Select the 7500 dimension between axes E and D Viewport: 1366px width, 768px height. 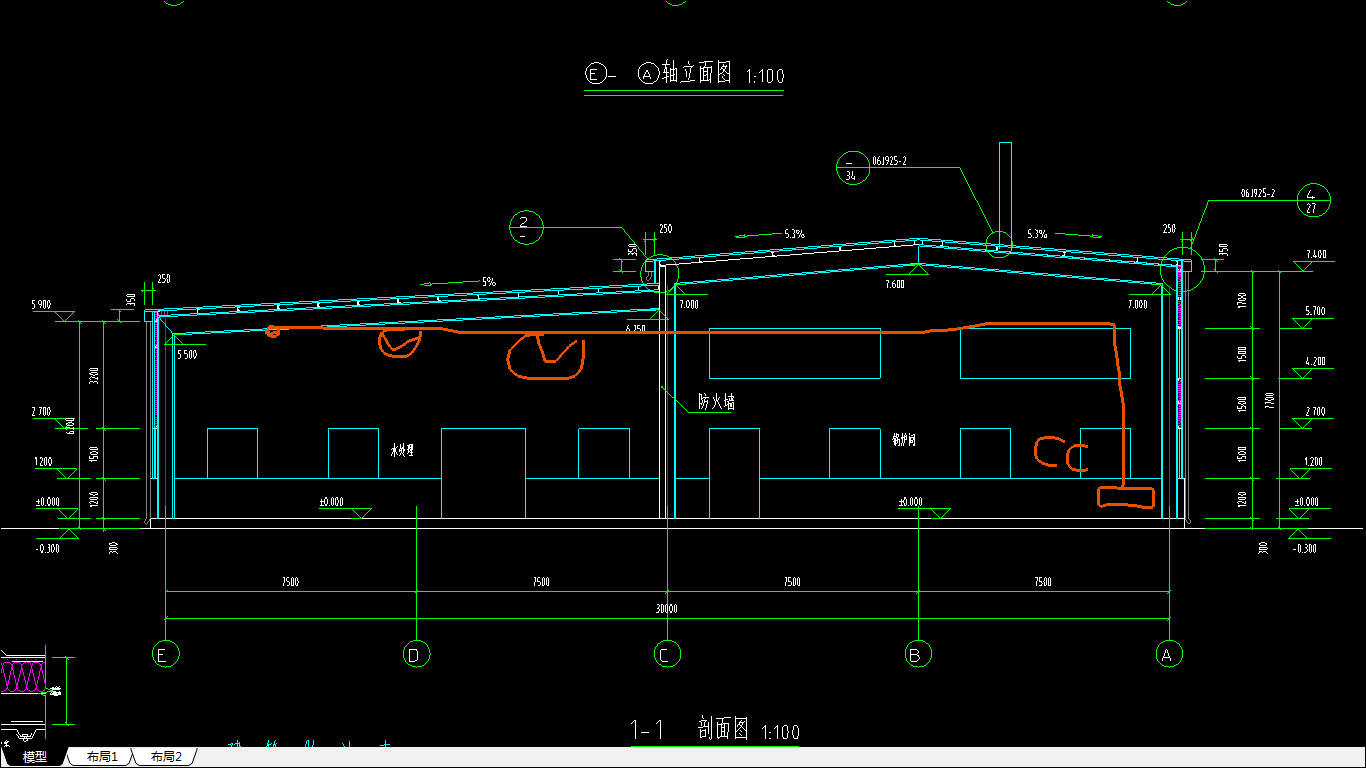[290, 582]
